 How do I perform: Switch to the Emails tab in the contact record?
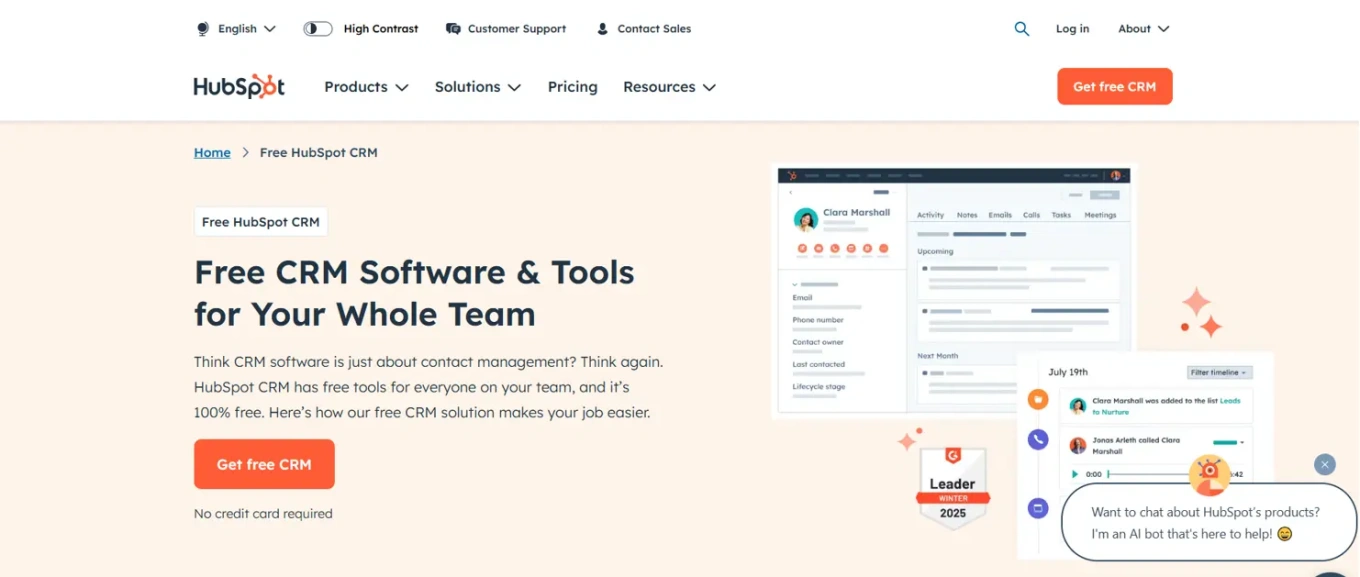tap(999, 215)
